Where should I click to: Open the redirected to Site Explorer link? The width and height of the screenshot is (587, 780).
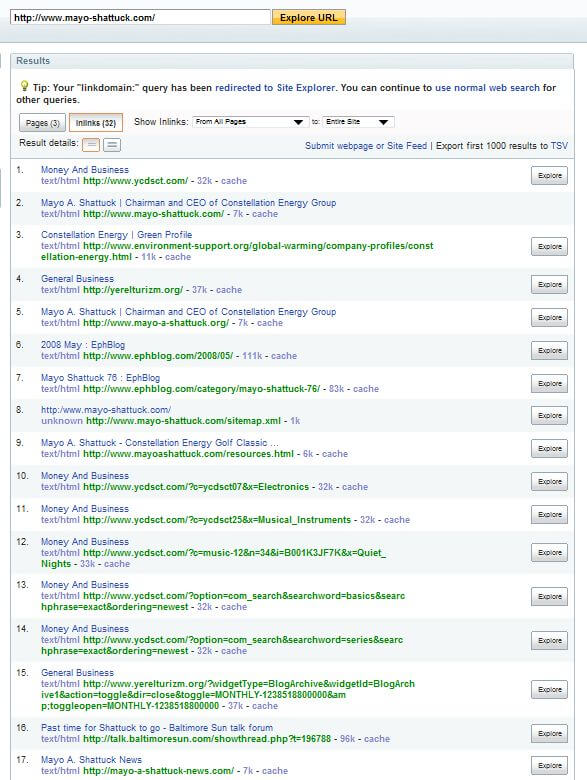275,88
